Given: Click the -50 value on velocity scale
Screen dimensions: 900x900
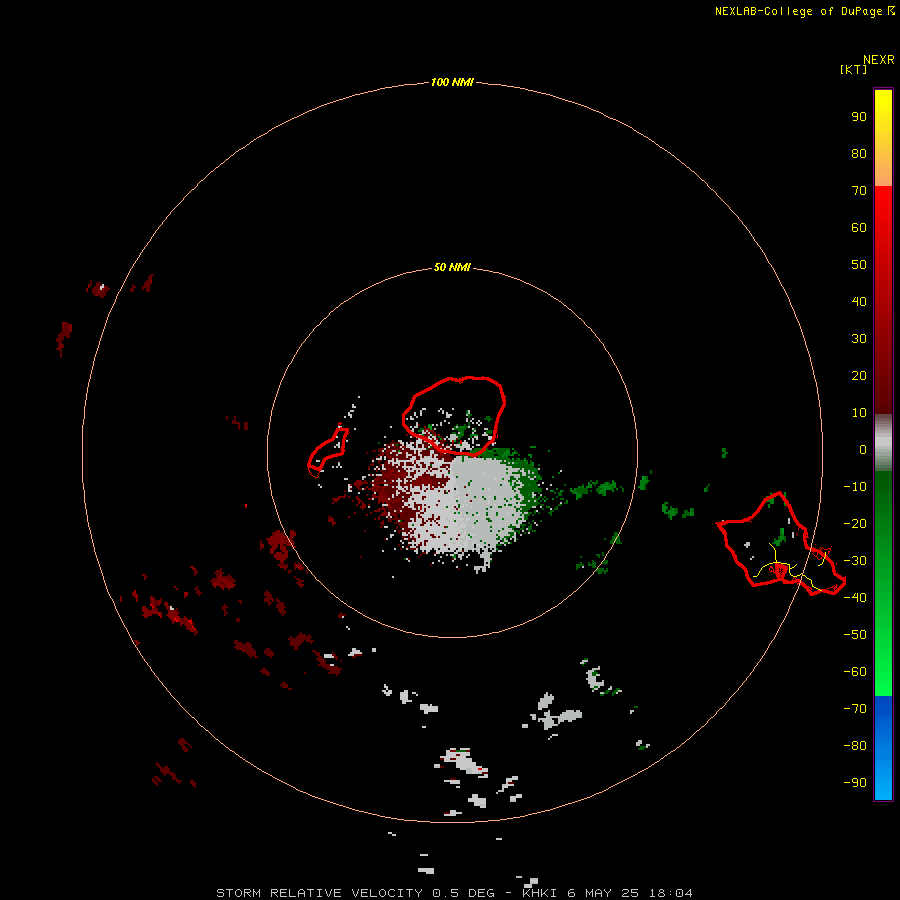Looking at the screenshot, I should [855, 635].
